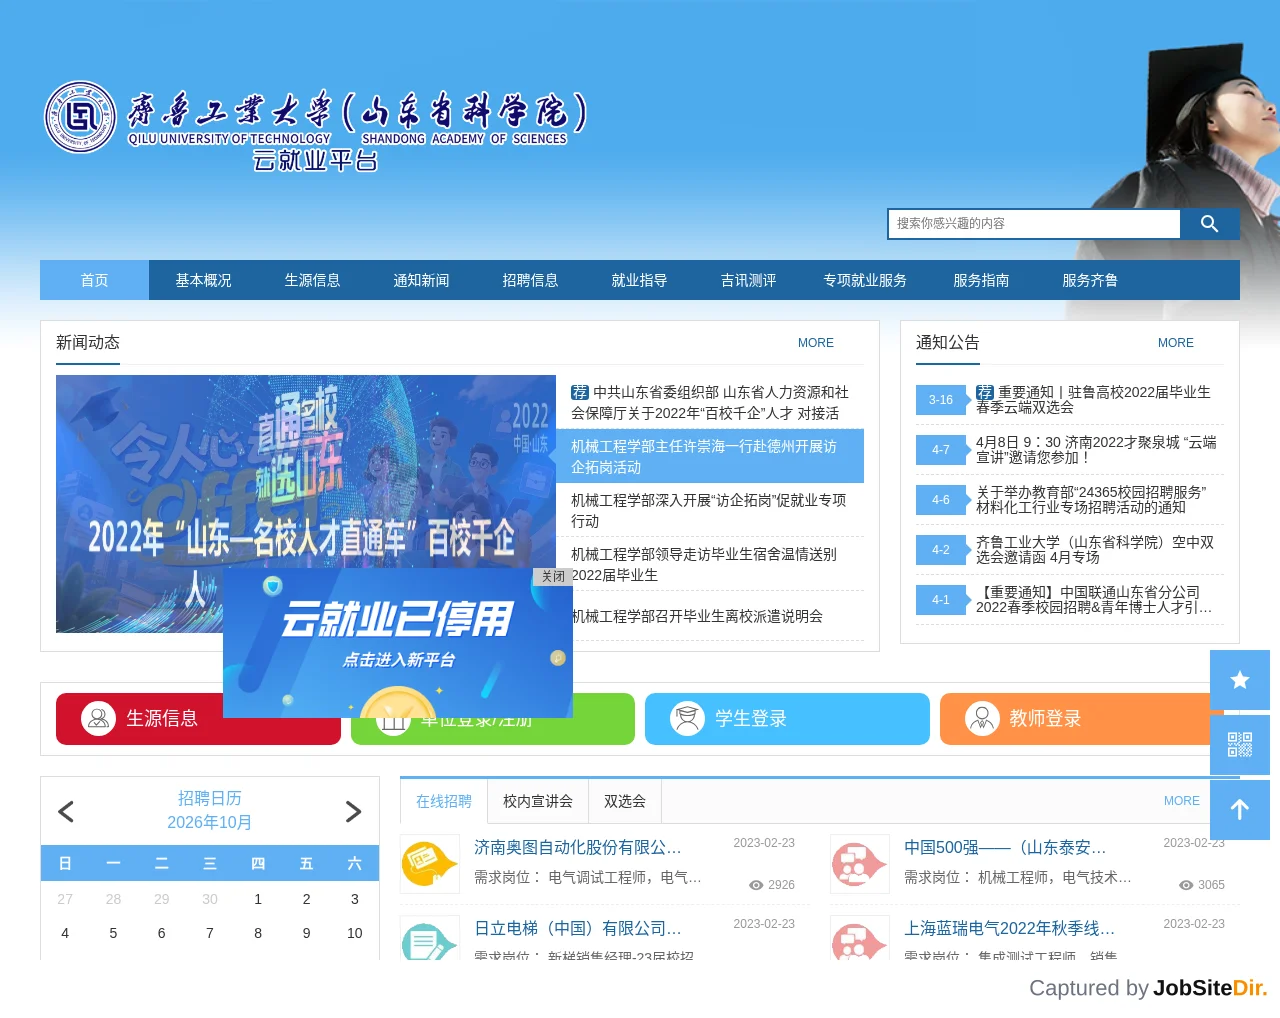Image resolution: width=1280 pixels, height=1018 pixels.
Task: Click the 学生登录 button
Action: coord(787,719)
